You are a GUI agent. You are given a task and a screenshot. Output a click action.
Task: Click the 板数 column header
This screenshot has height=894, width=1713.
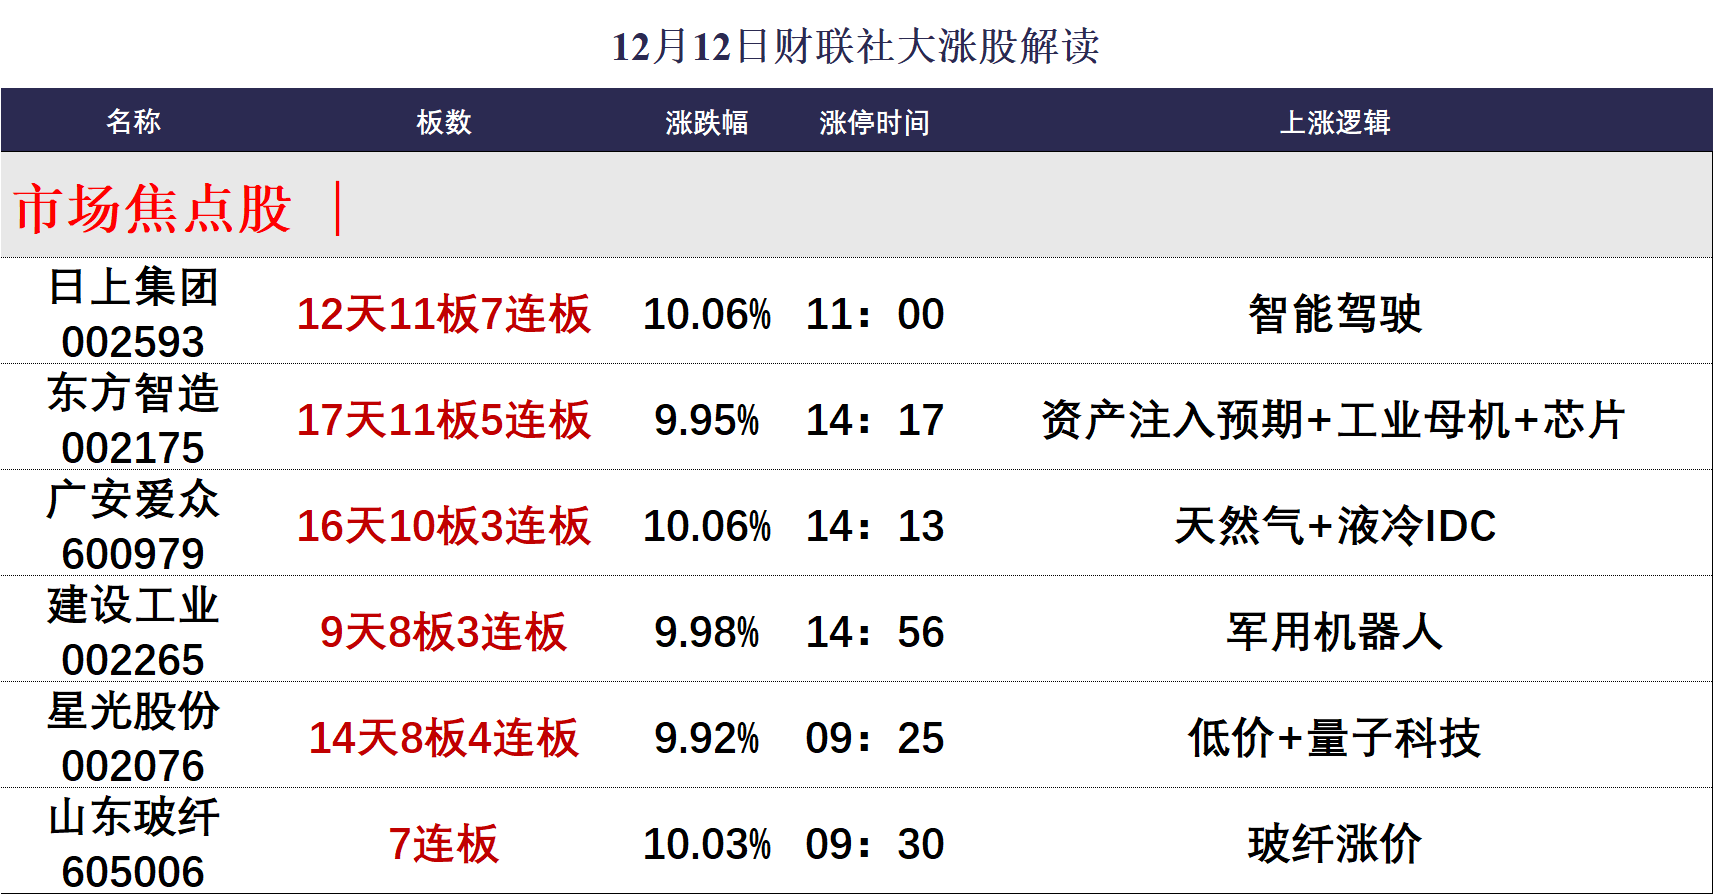coord(443,122)
